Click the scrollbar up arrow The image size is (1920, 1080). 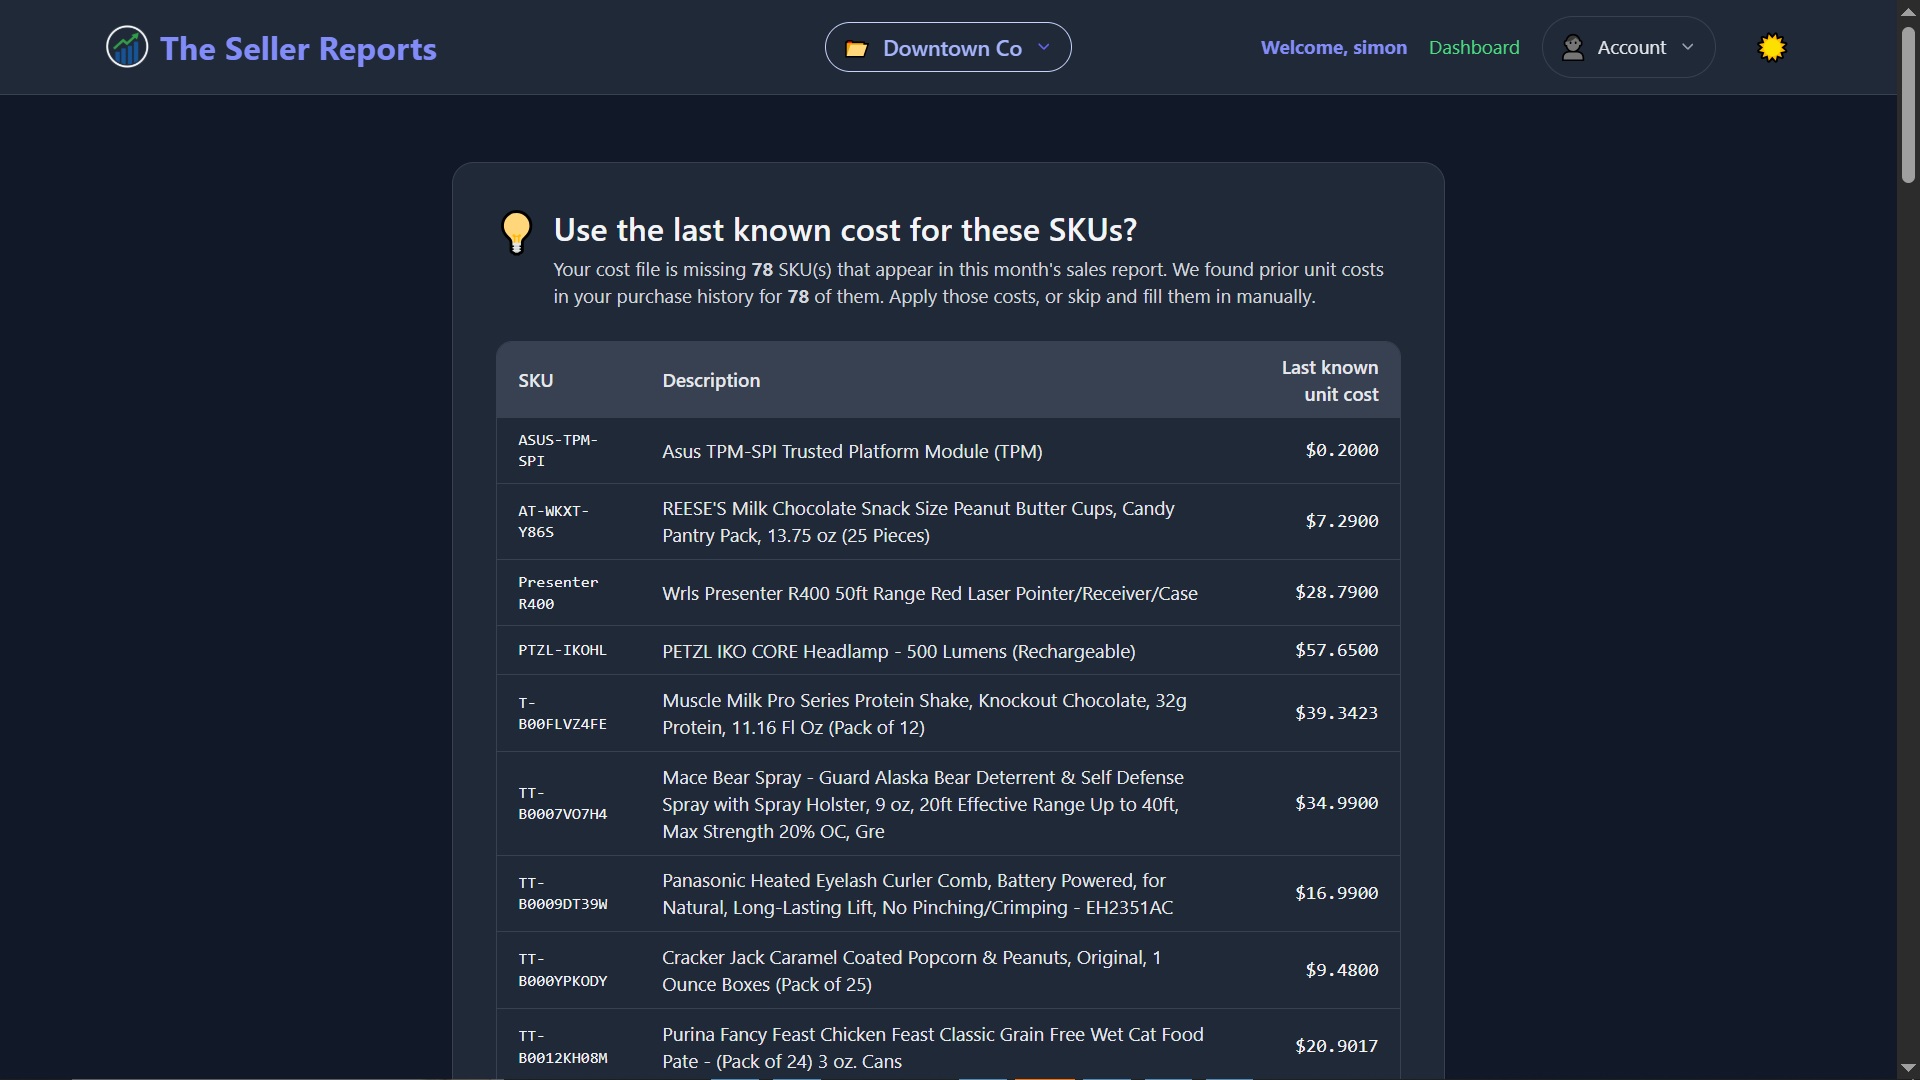pos(1908,10)
